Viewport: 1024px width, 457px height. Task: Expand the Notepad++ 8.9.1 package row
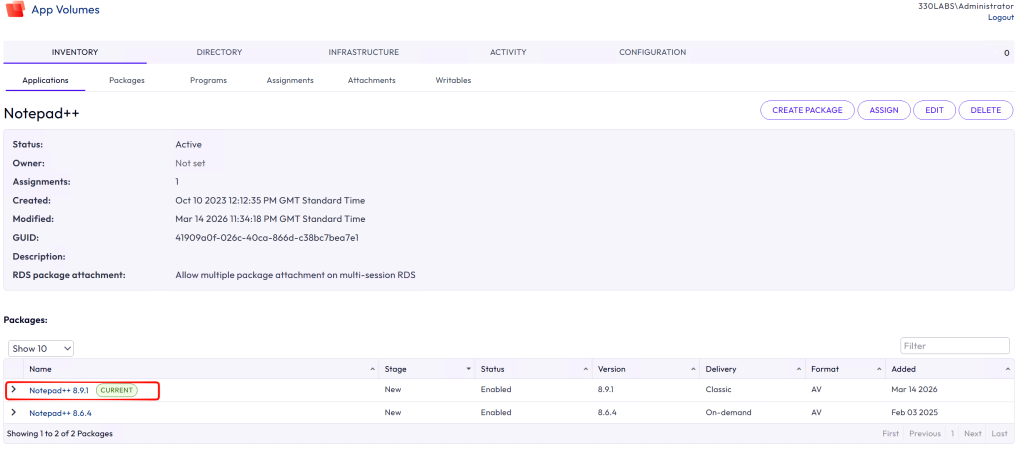(x=14, y=390)
